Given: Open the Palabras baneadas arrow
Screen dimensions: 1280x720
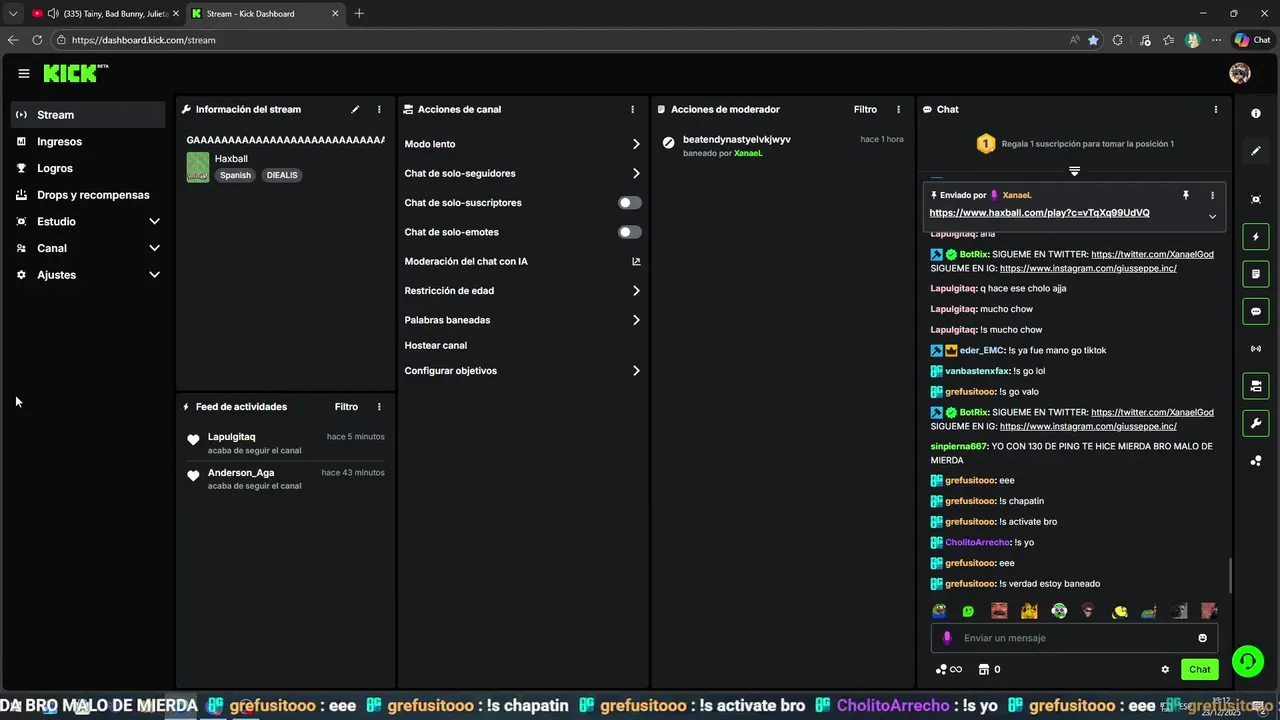Looking at the screenshot, I should 636,320.
